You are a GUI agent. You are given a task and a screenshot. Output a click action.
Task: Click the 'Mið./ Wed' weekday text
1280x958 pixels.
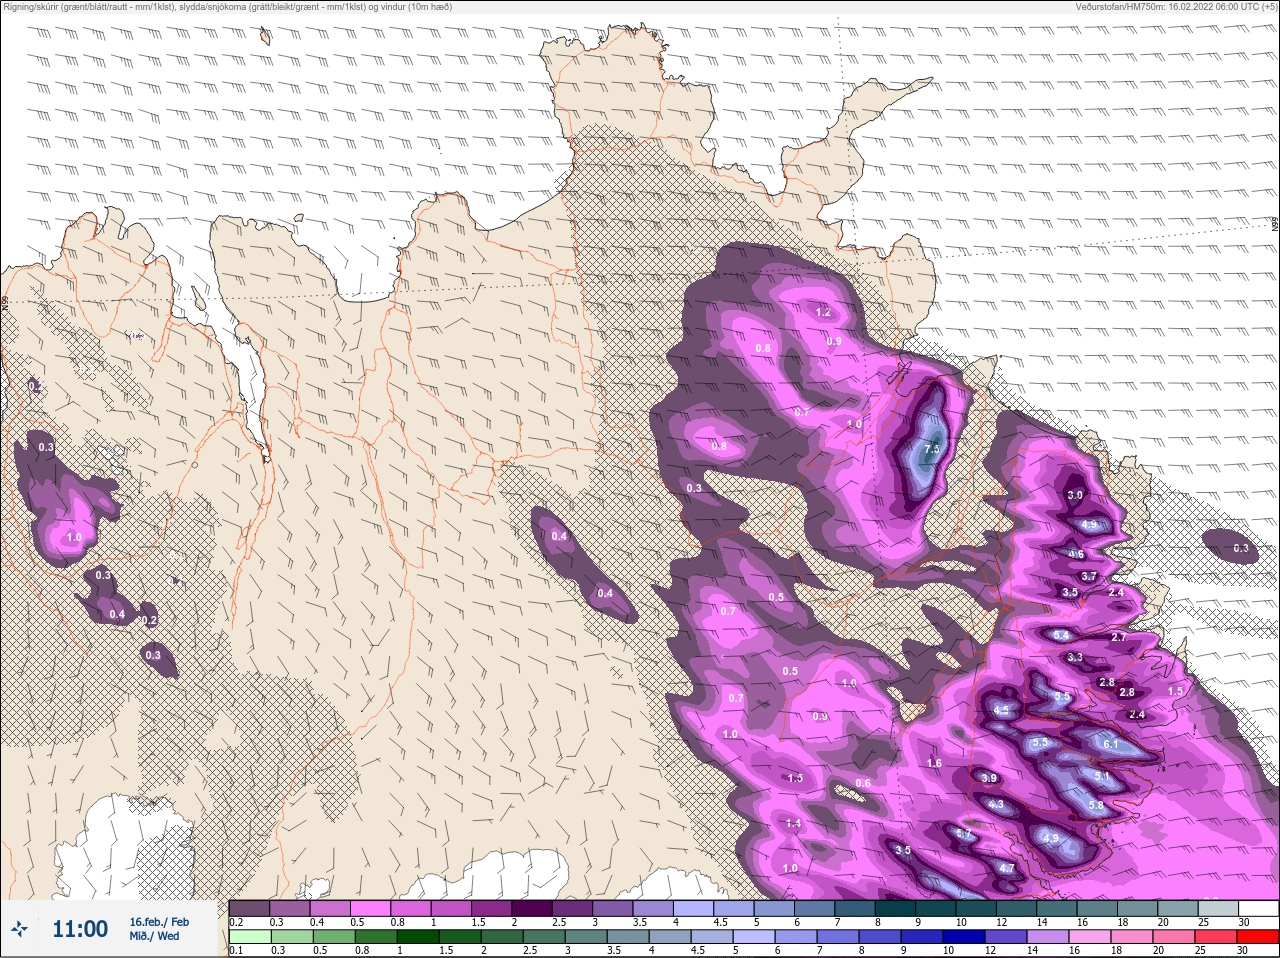(154, 936)
